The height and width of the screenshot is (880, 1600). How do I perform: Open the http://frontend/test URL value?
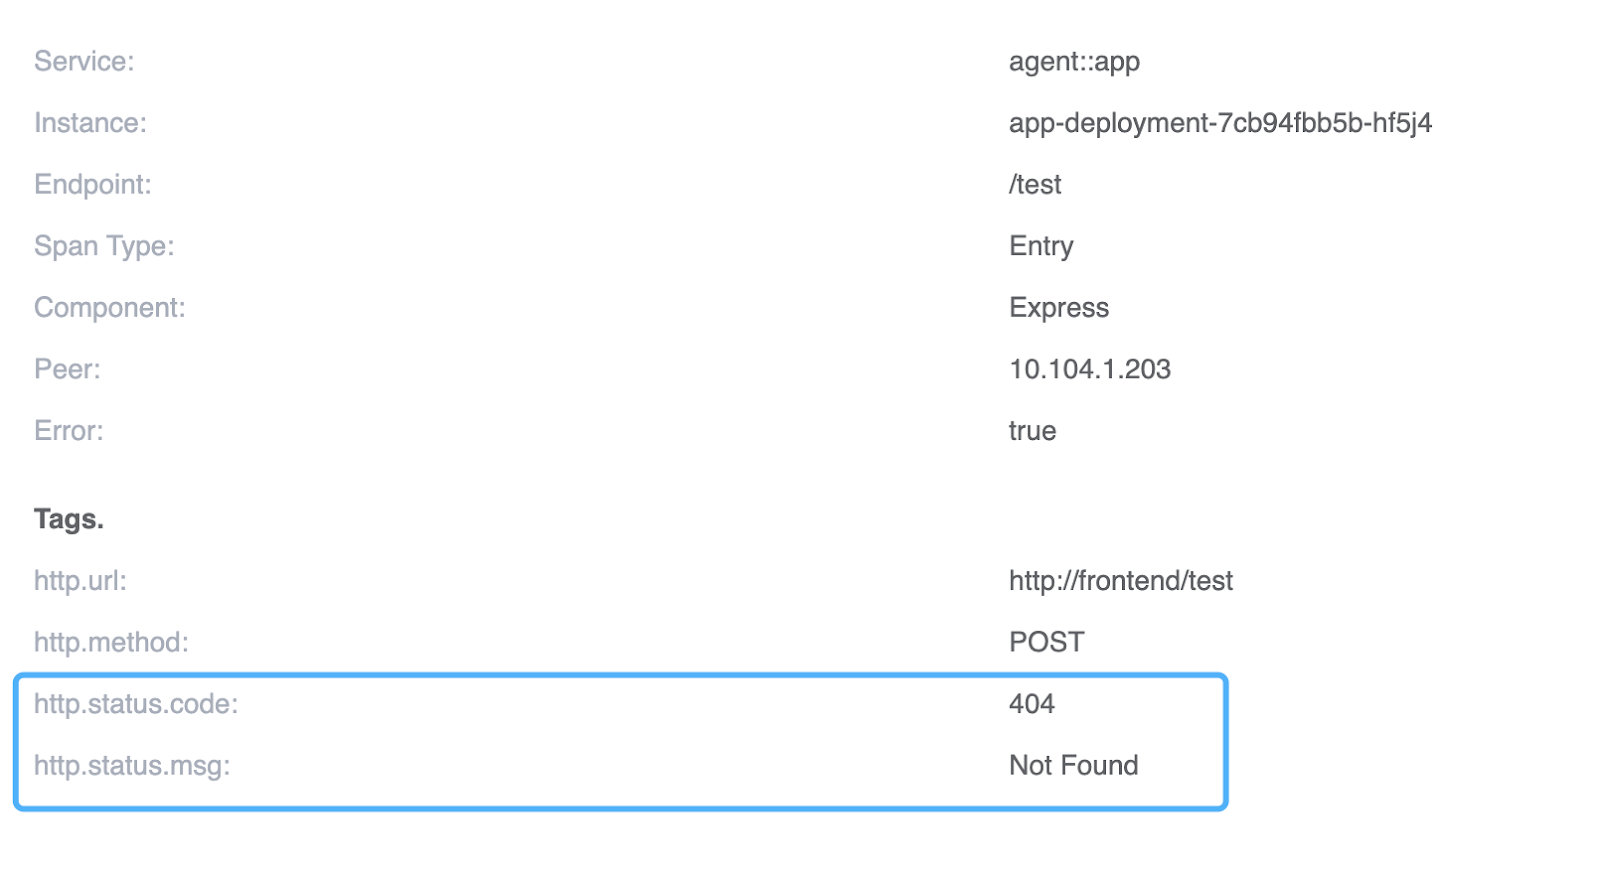1120,581
